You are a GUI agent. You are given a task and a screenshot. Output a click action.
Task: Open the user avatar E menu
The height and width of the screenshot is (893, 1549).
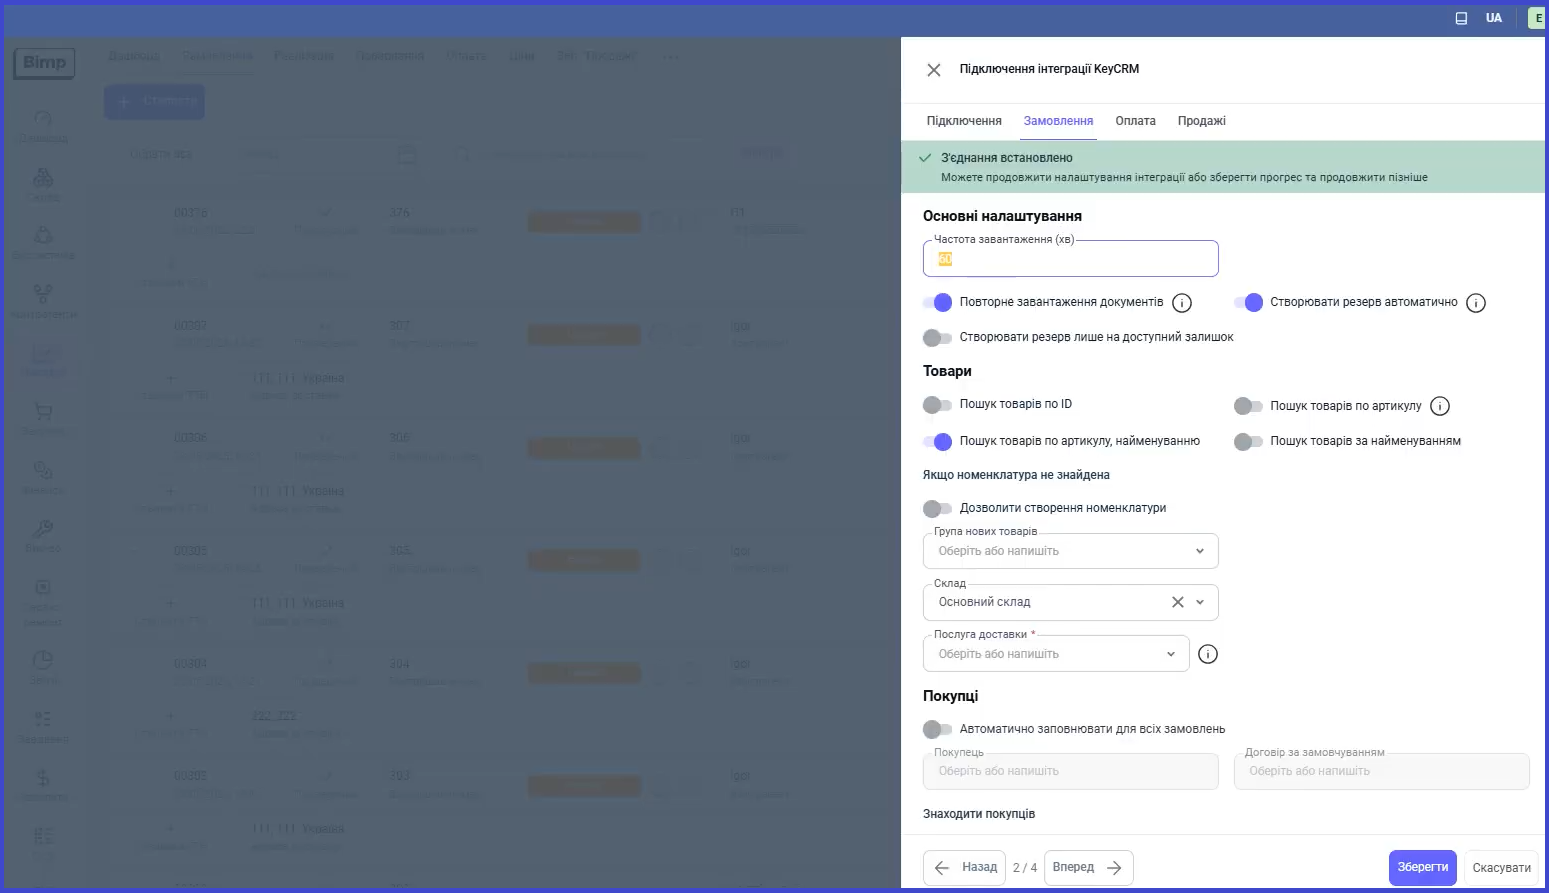[1537, 18]
